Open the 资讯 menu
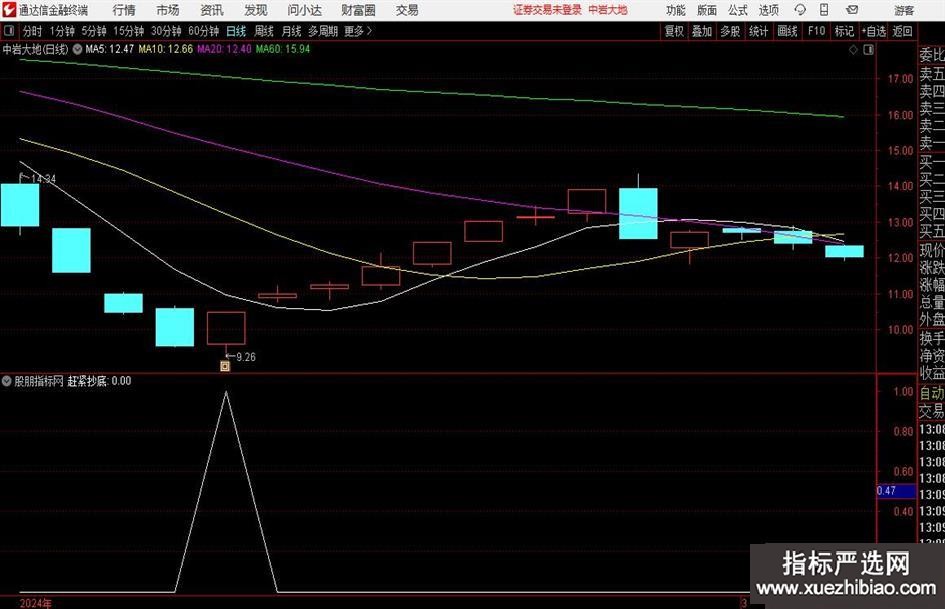The height and width of the screenshot is (609, 945). pos(212,10)
